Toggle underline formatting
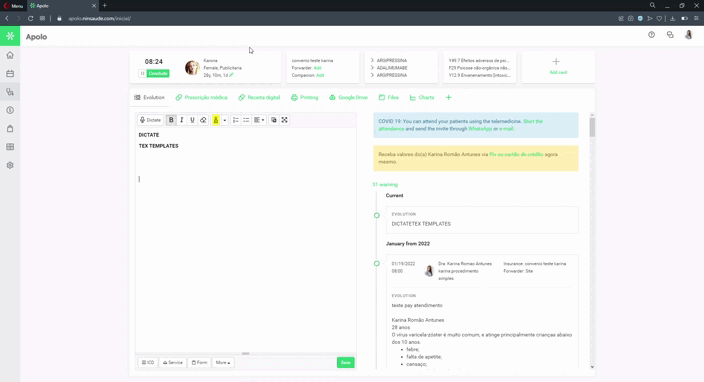 tap(193, 120)
